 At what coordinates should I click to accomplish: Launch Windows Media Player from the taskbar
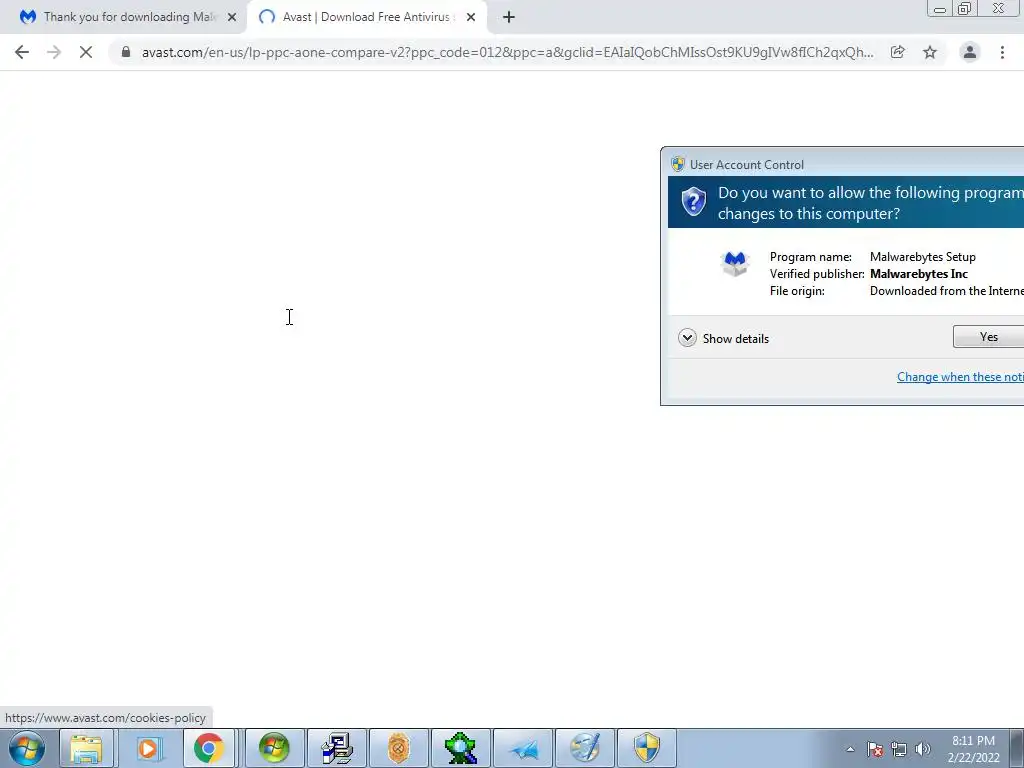[x=148, y=748]
